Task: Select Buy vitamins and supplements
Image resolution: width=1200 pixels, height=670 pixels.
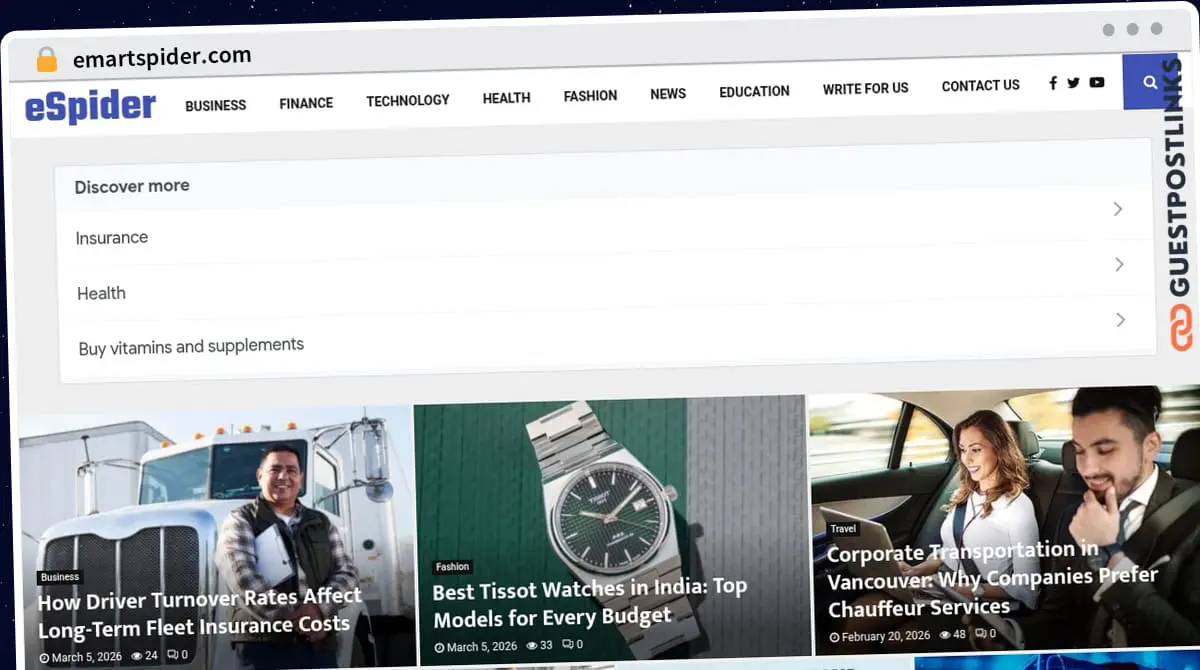Action: 191,346
